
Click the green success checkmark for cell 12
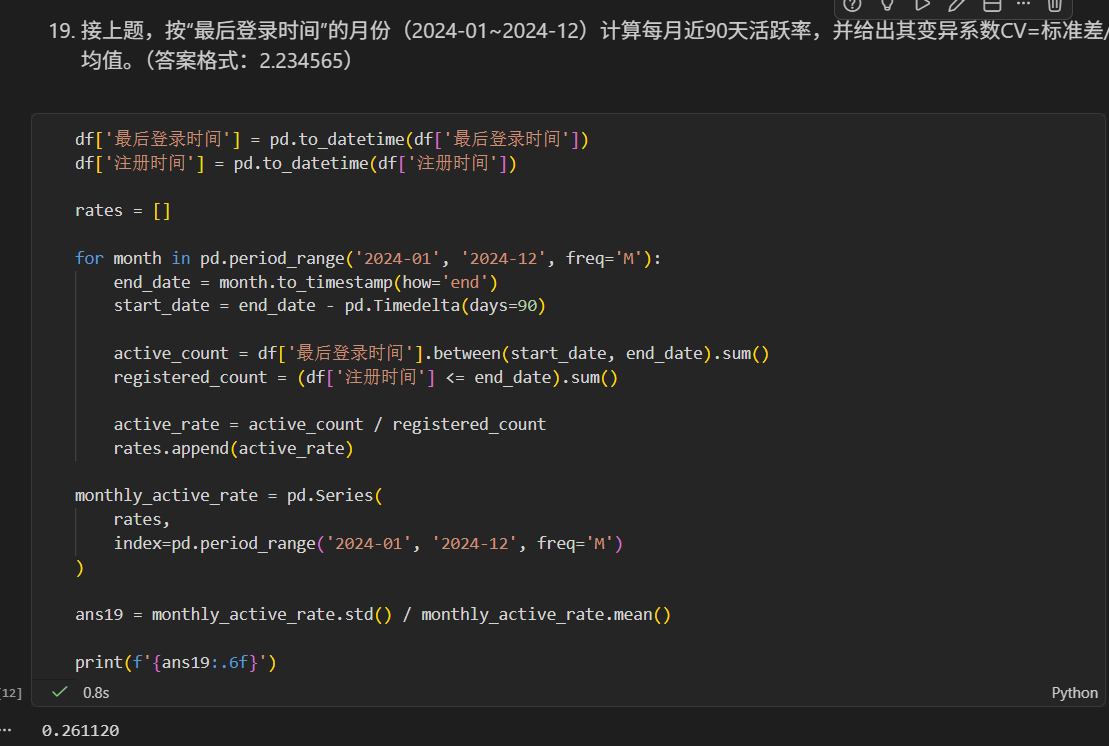(x=60, y=692)
